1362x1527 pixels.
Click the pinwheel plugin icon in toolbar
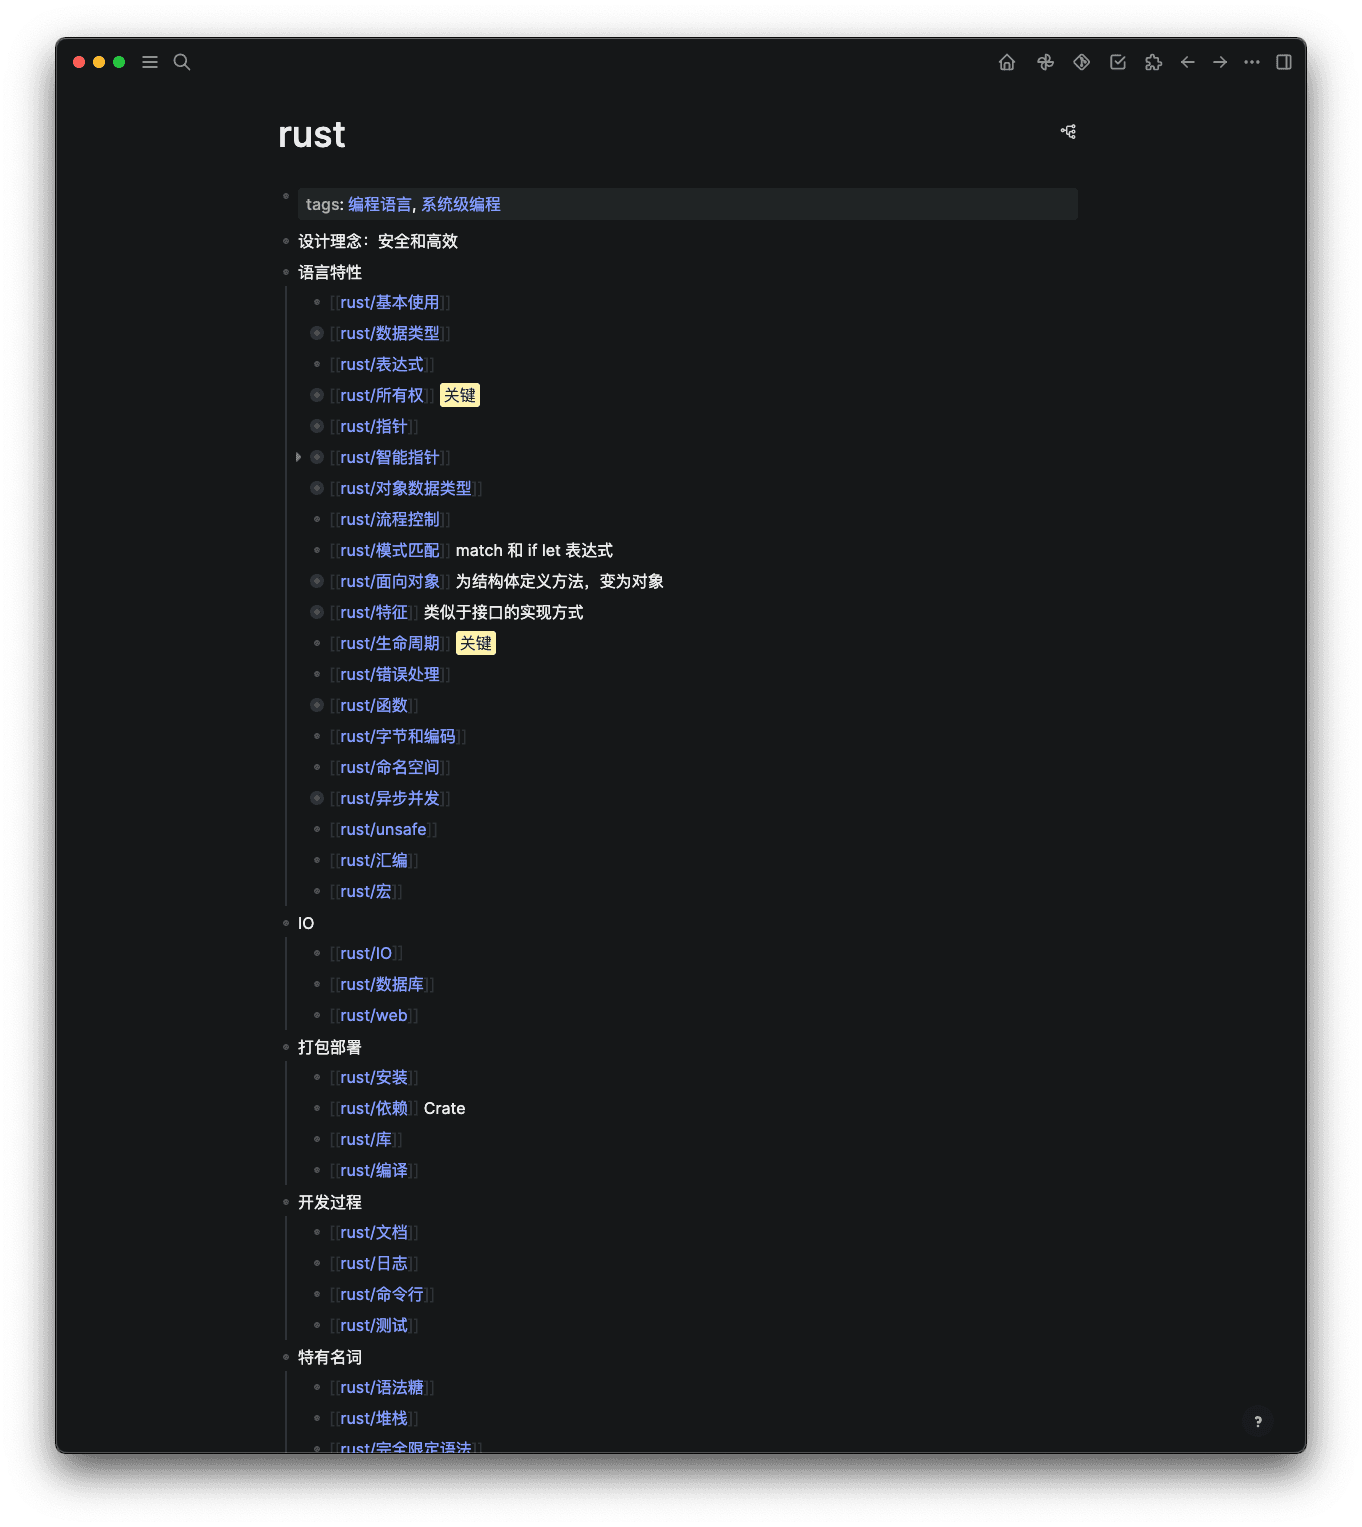1045,62
